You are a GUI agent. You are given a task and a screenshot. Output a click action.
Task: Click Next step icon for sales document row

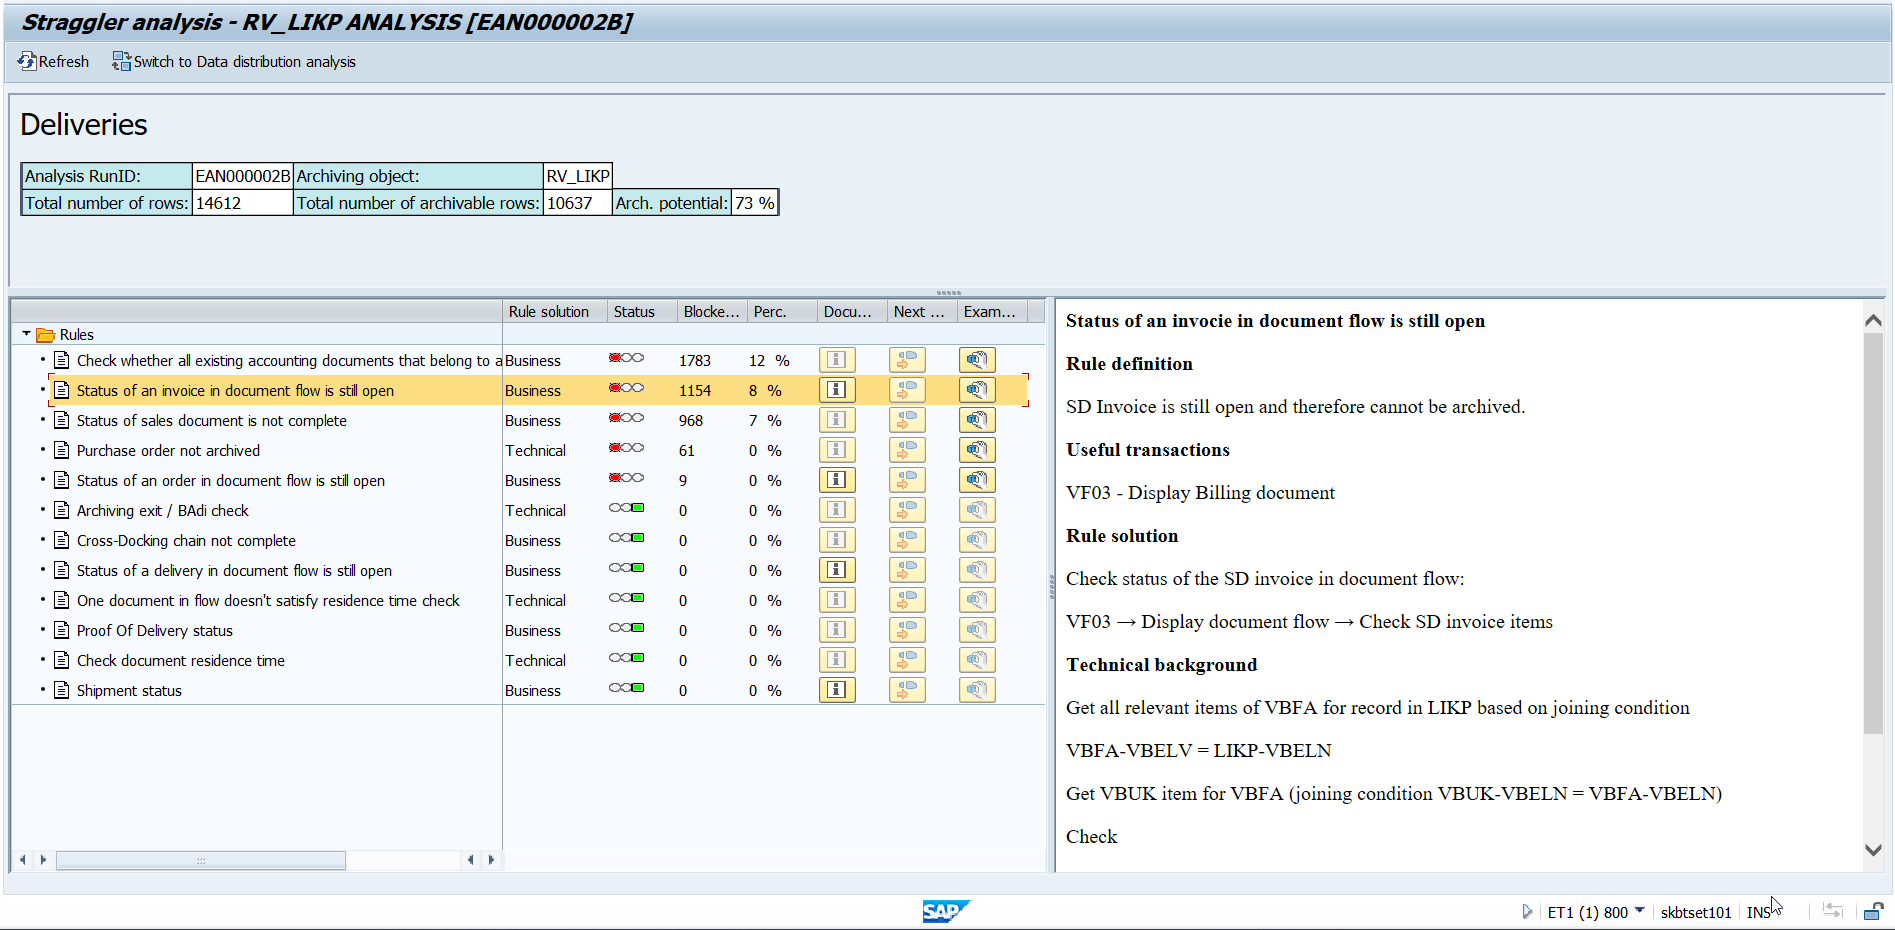(x=907, y=420)
